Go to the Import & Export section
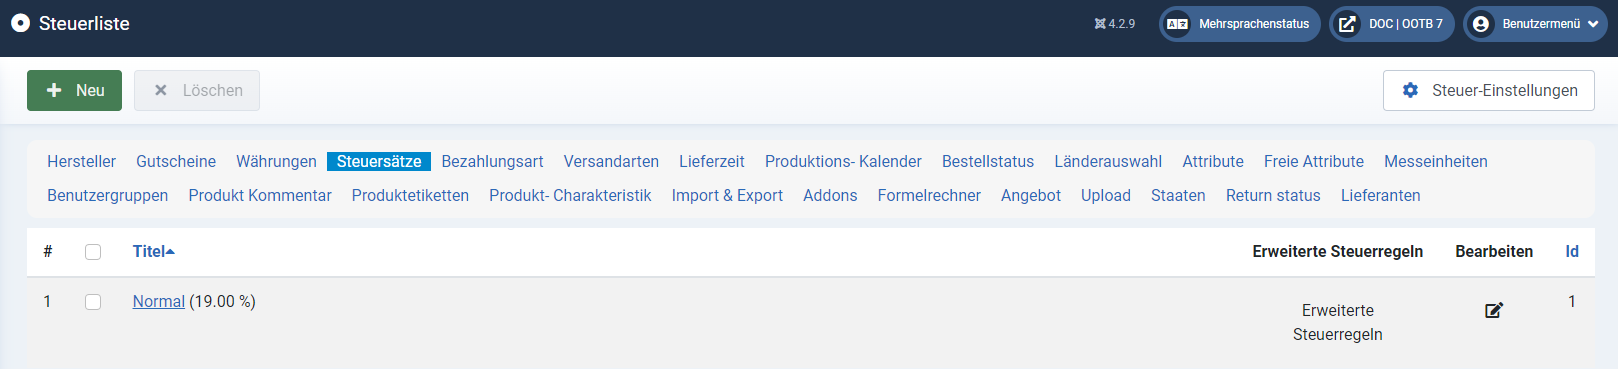 pyautogui.click(x=727, y=196)
